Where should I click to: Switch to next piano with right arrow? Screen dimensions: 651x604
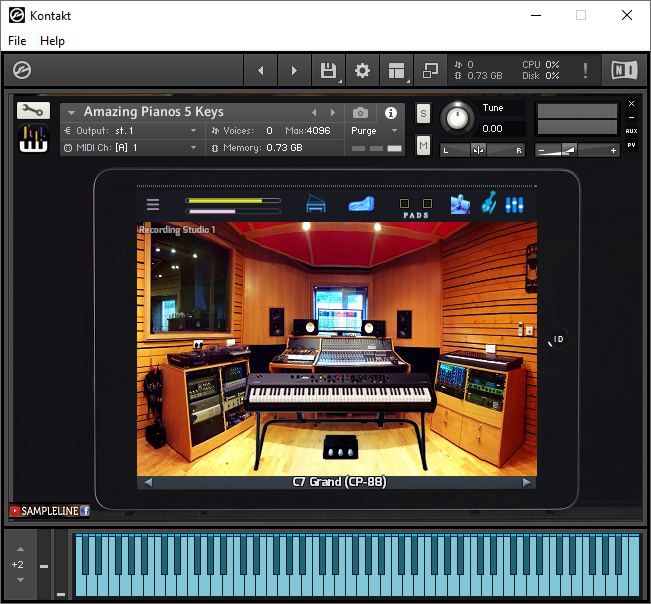526,482
